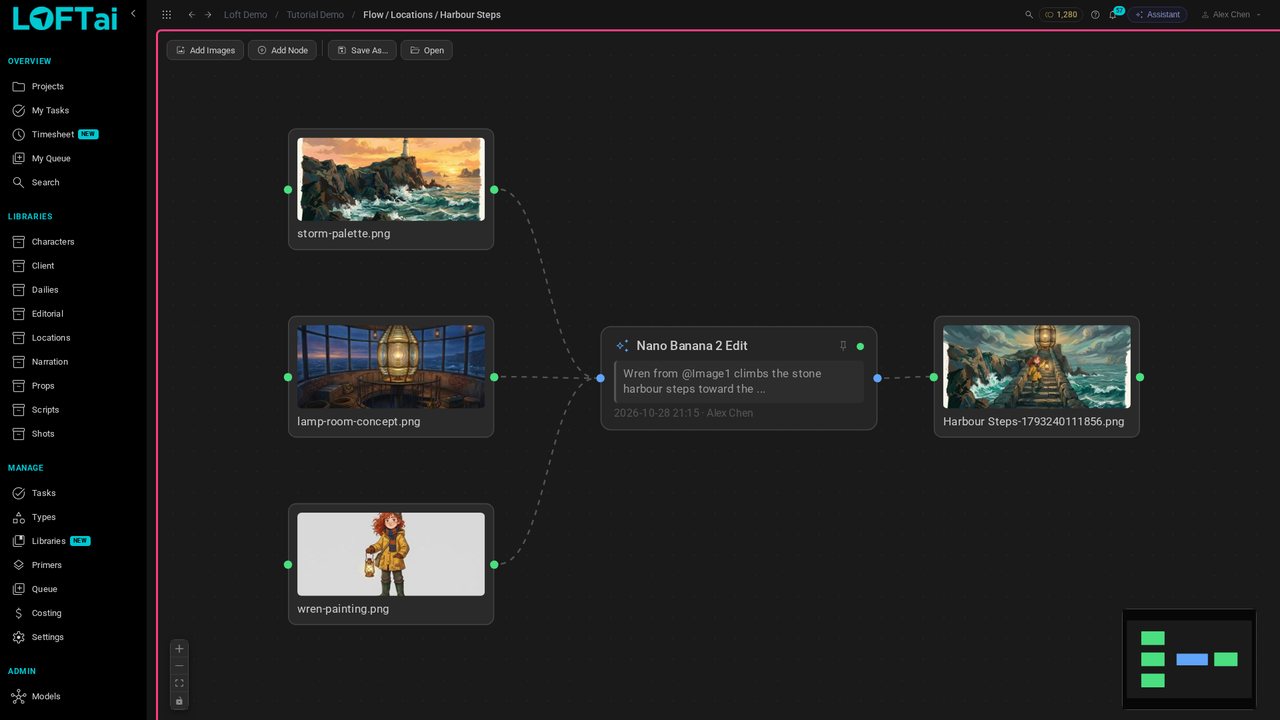Go forward with the right arrow
This screenshot has width=1280, height=720.
[208, 15]
